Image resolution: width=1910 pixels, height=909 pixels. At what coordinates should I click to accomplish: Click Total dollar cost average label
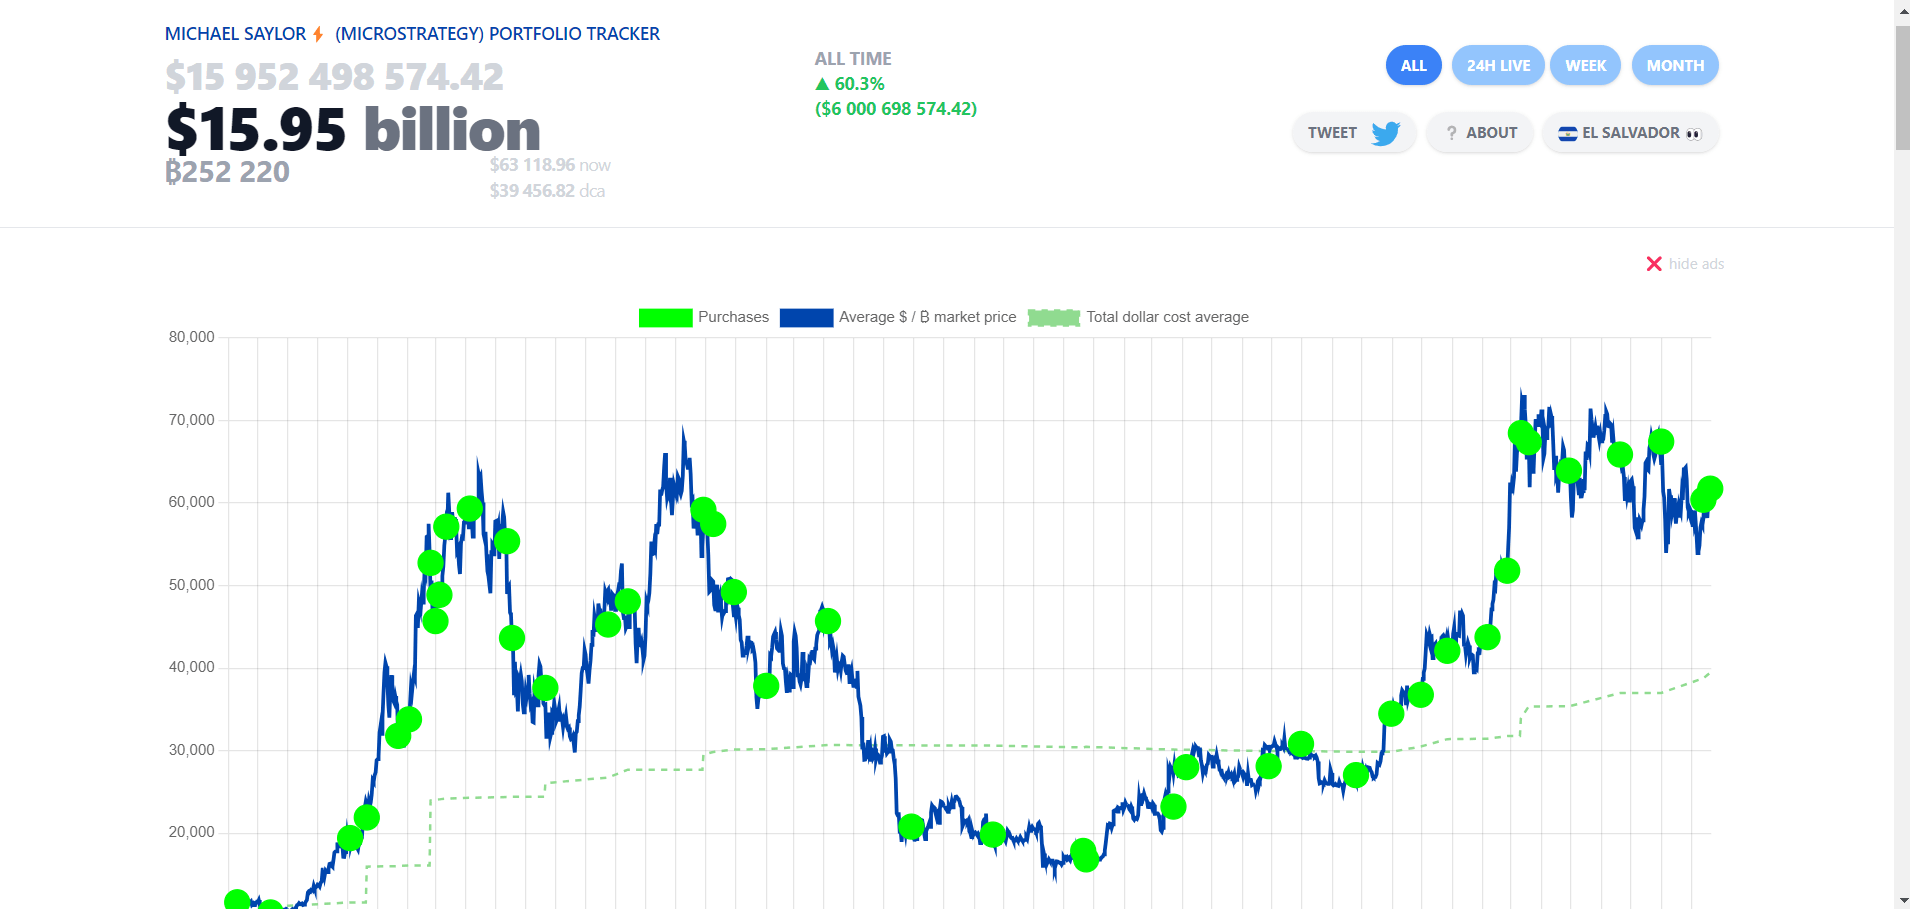[1167, 317]
